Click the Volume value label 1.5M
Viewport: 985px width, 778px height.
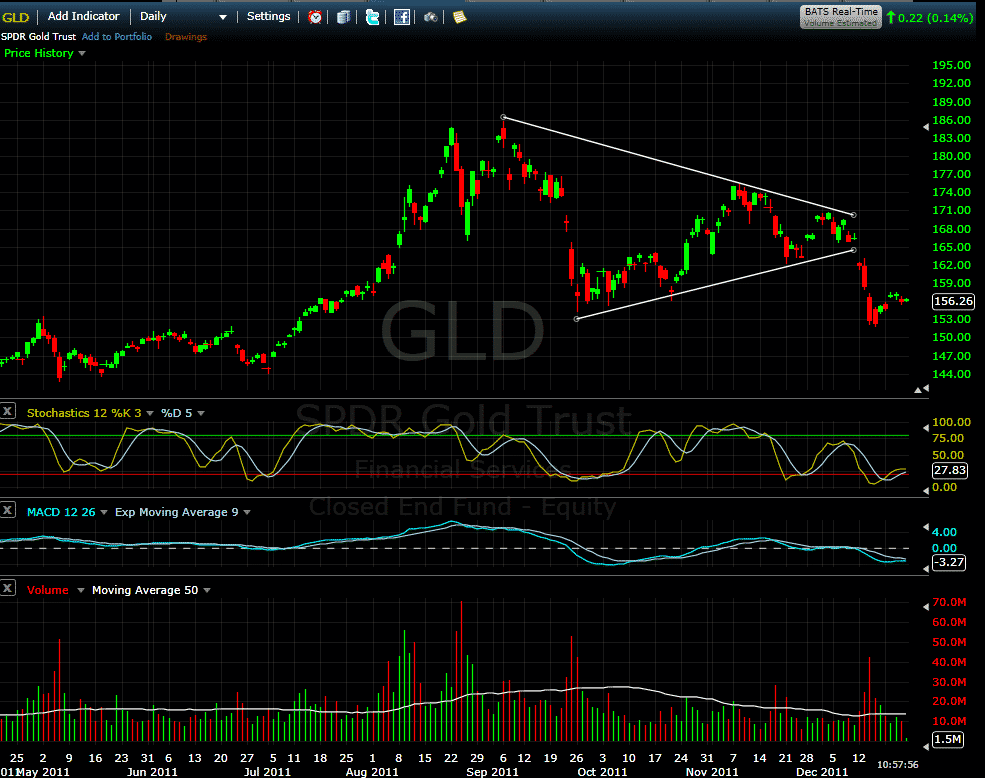pos(948,739)
